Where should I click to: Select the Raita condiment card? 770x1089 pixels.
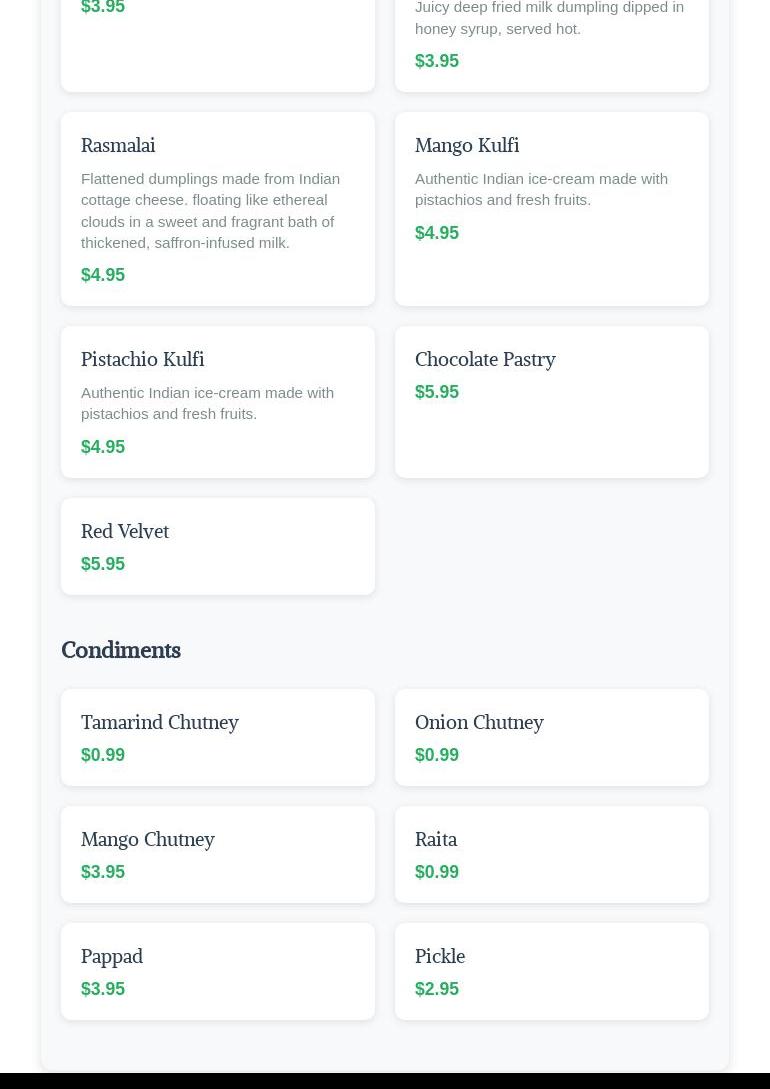[x=552, y=854]
